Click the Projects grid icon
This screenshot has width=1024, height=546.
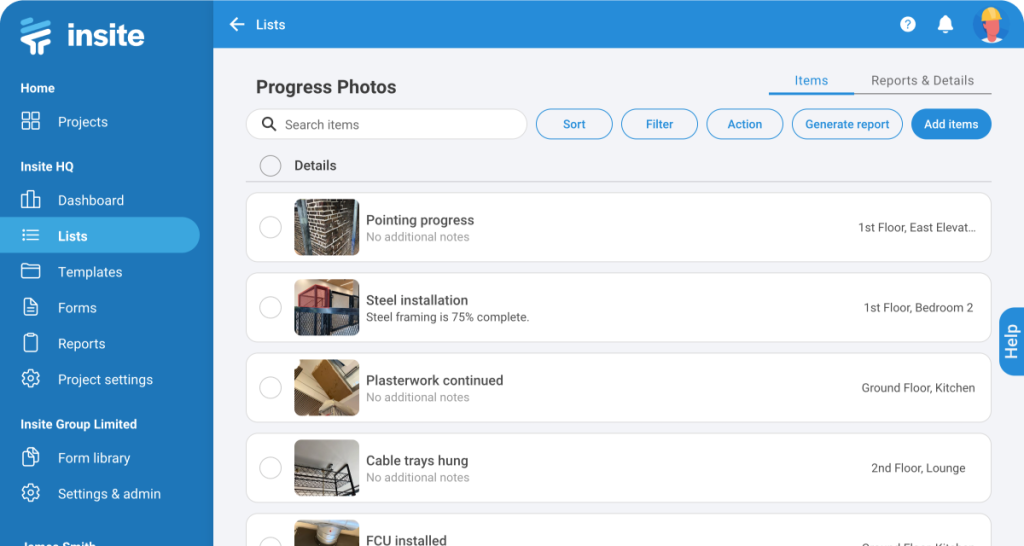pos(31,121)
